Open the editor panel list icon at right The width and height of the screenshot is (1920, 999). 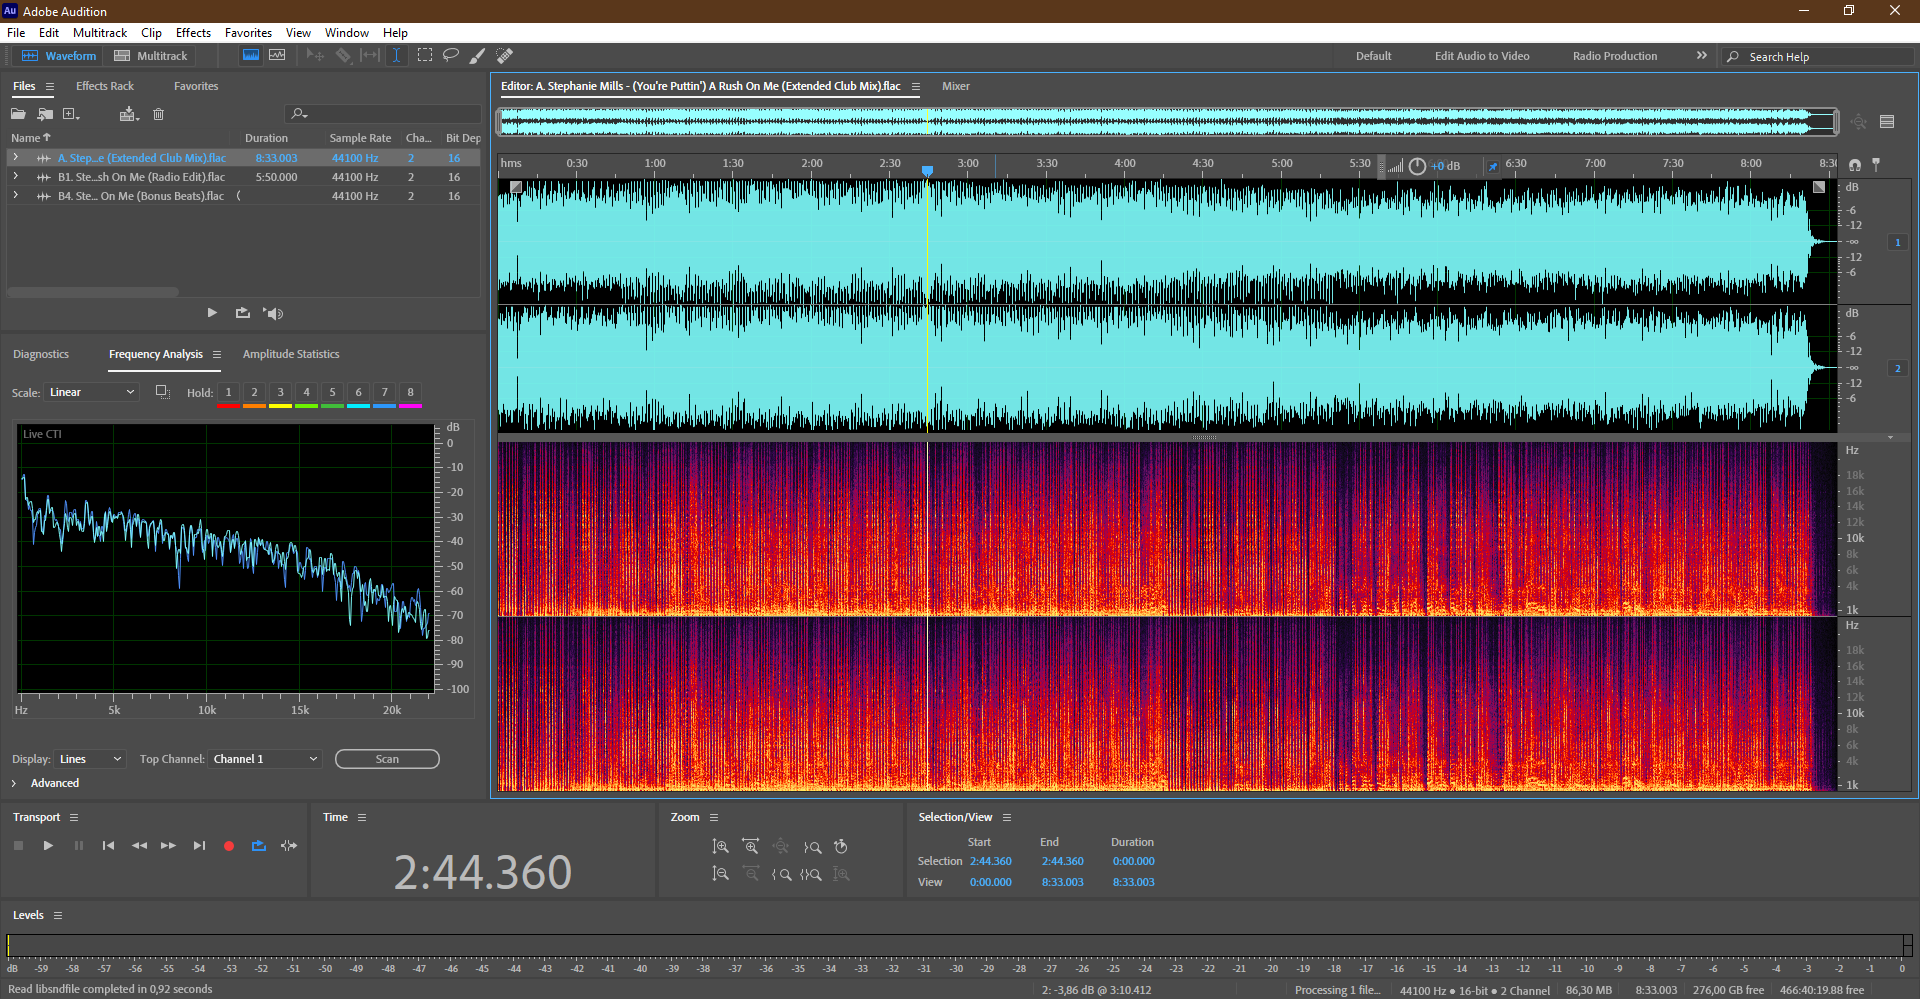click(x=1887, y=122)
